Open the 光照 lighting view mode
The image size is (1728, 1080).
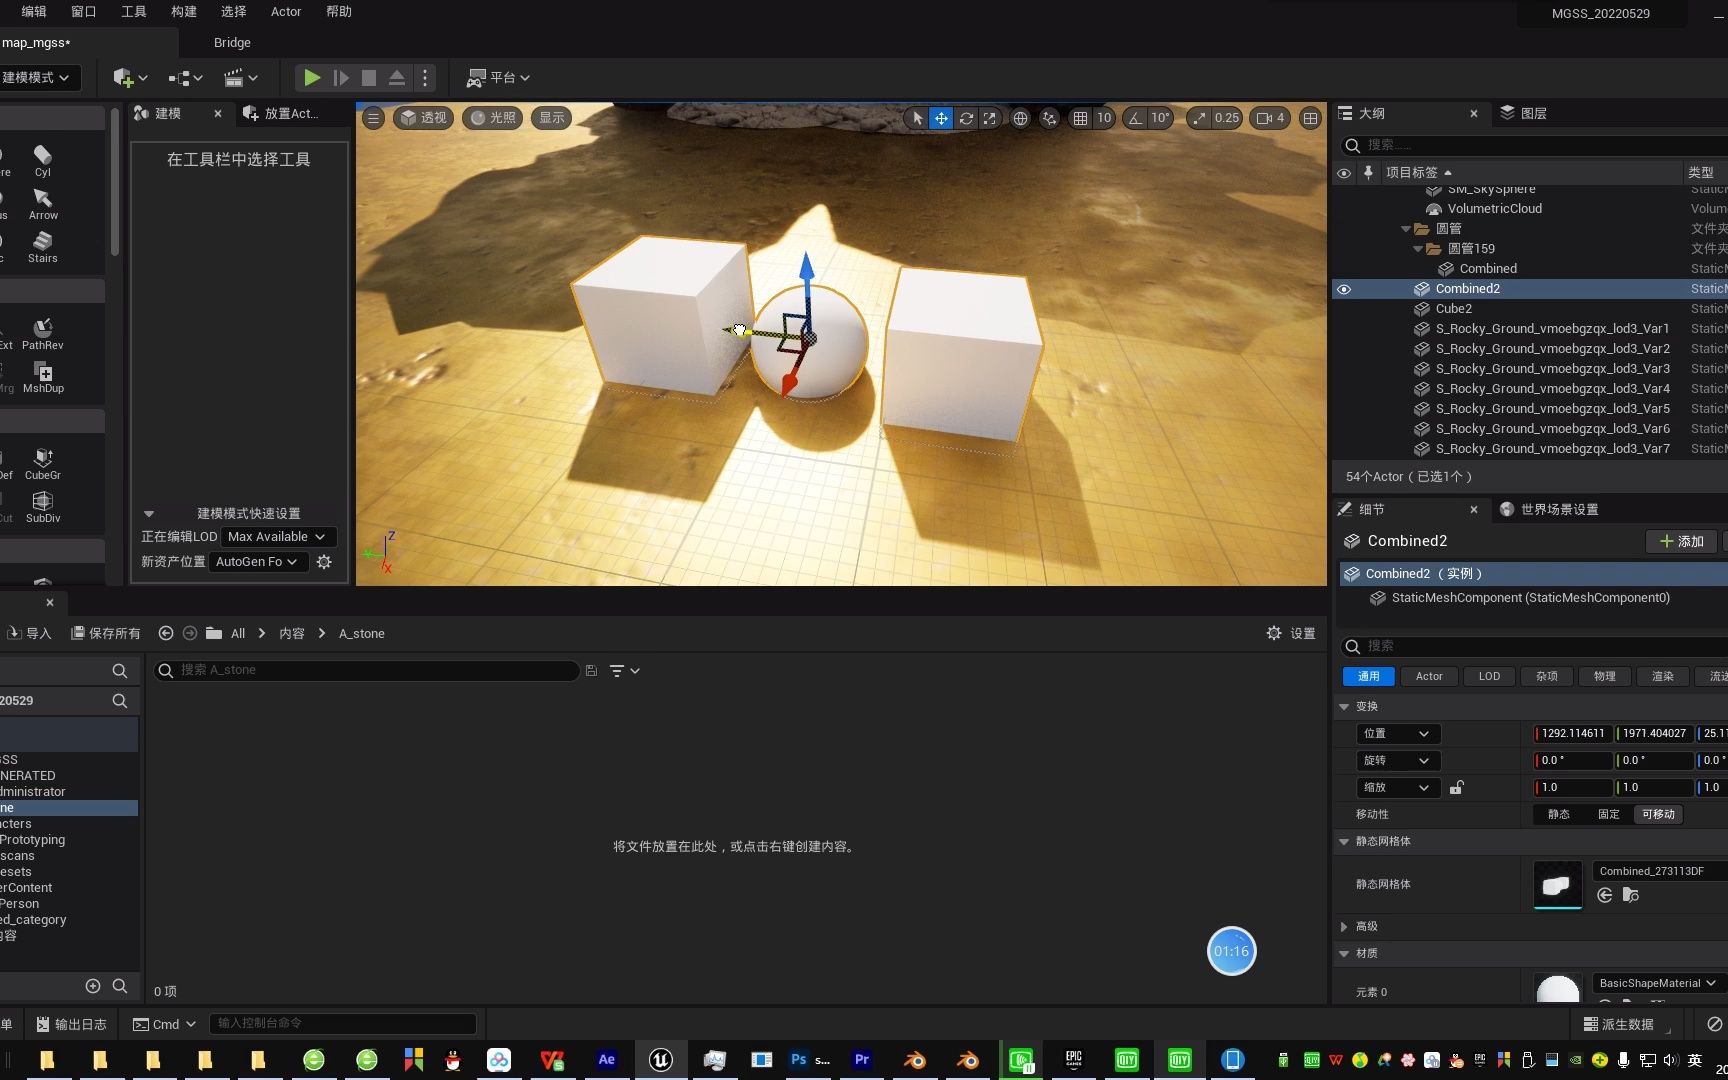[x=492, y=118]
